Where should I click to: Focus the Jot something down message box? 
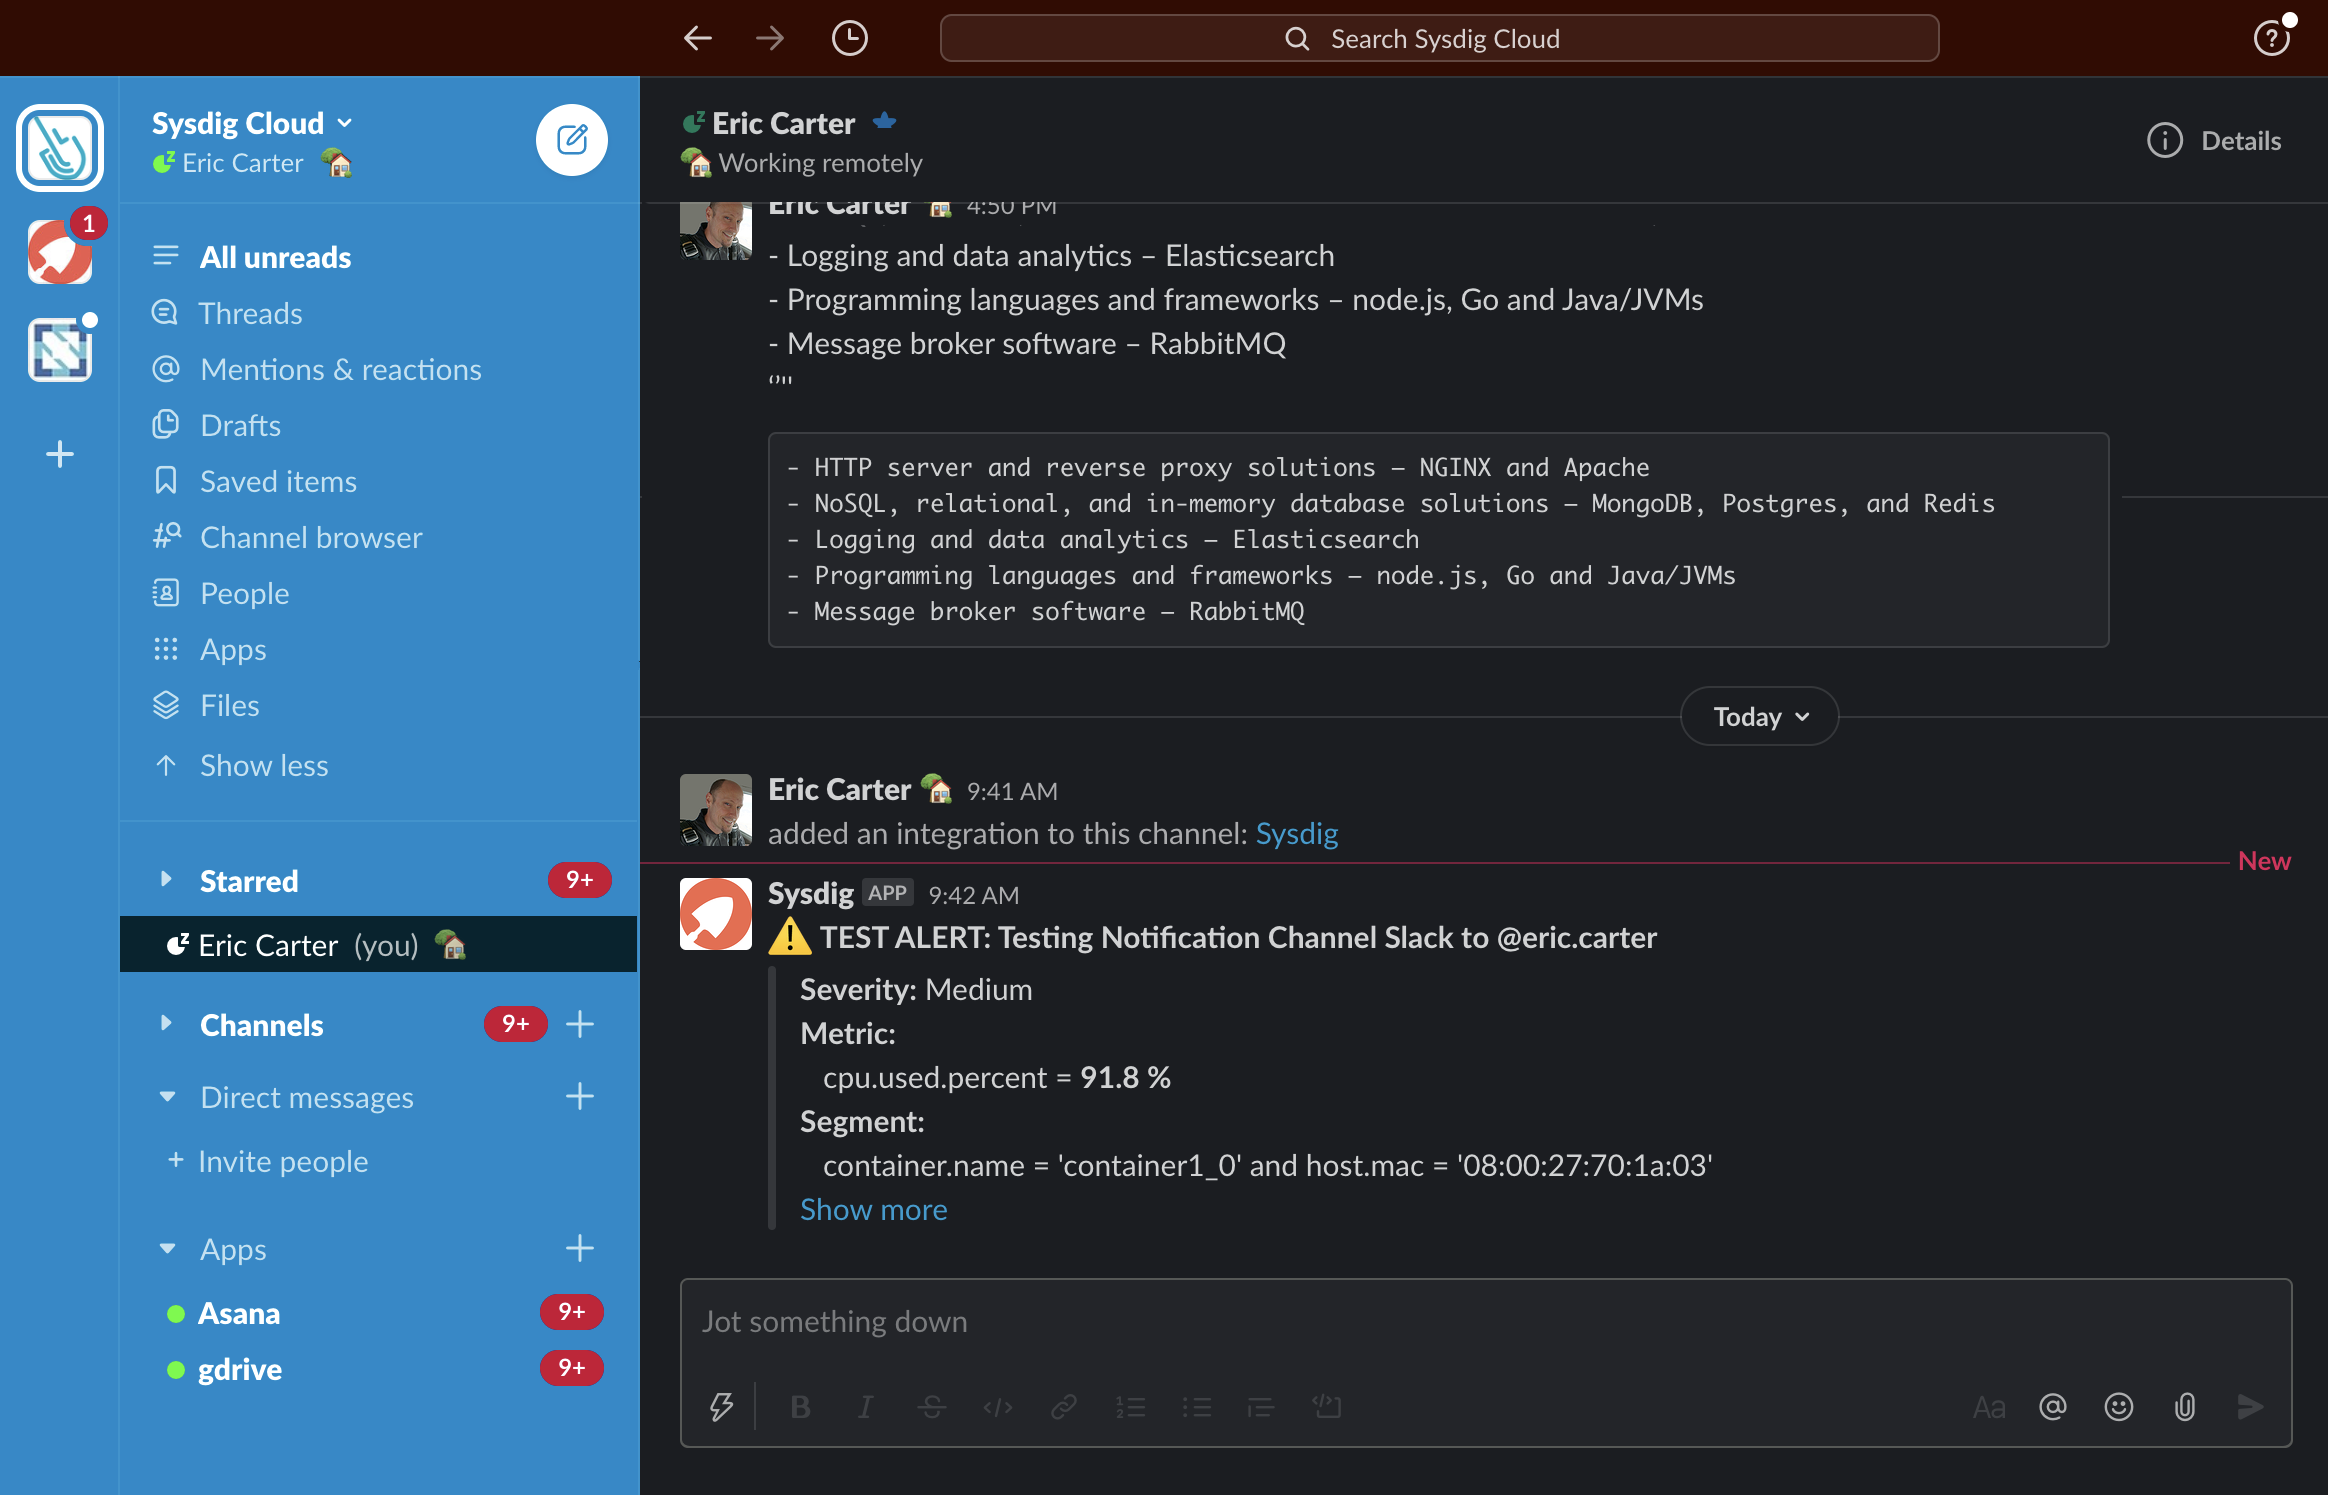click(x=1486, y=1322)
